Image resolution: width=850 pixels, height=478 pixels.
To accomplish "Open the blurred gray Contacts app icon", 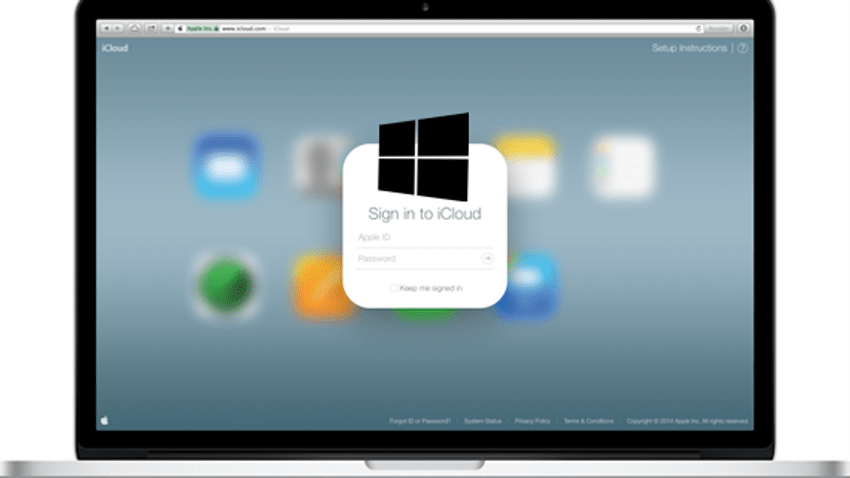I will [x=320, y=165].
